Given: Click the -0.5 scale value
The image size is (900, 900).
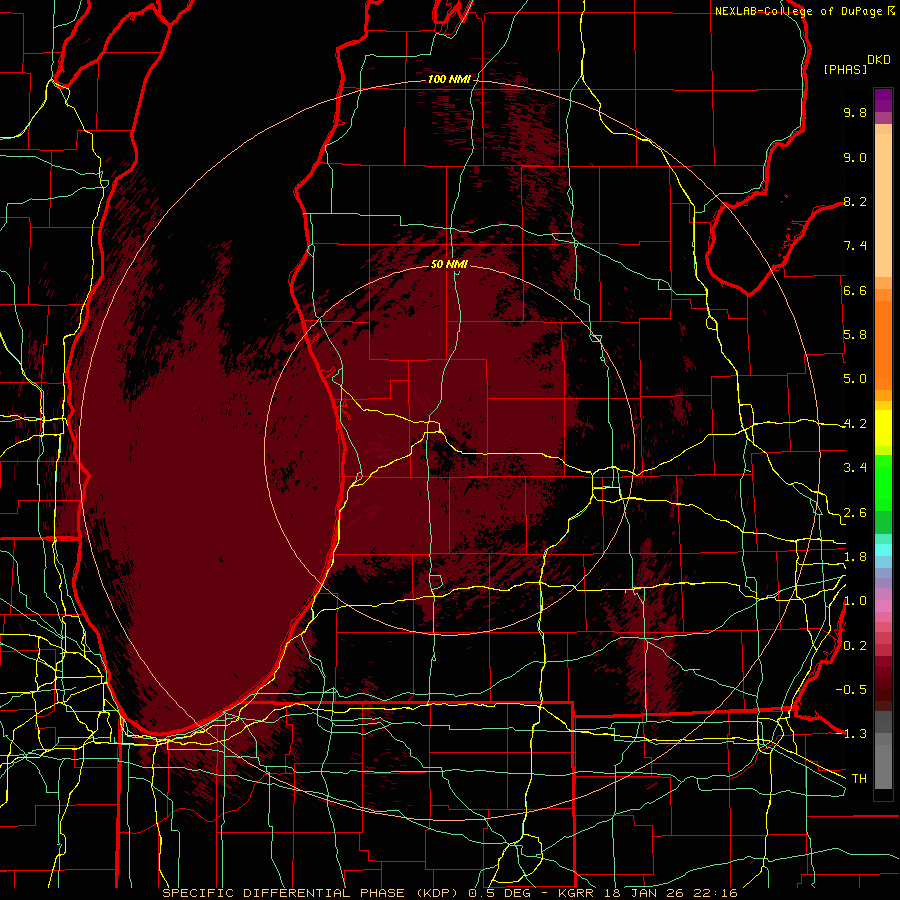Looking at the screenshot, I should click(851, 689).
